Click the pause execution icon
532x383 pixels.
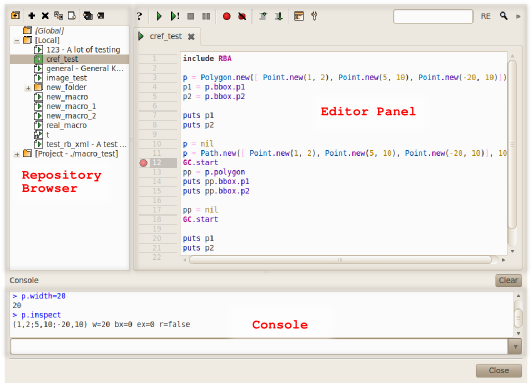tap(206, 16)
